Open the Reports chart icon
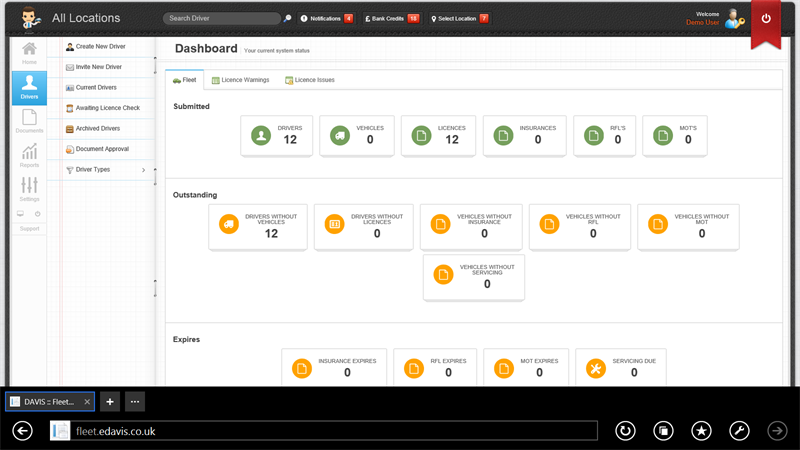 pos(29,155)
